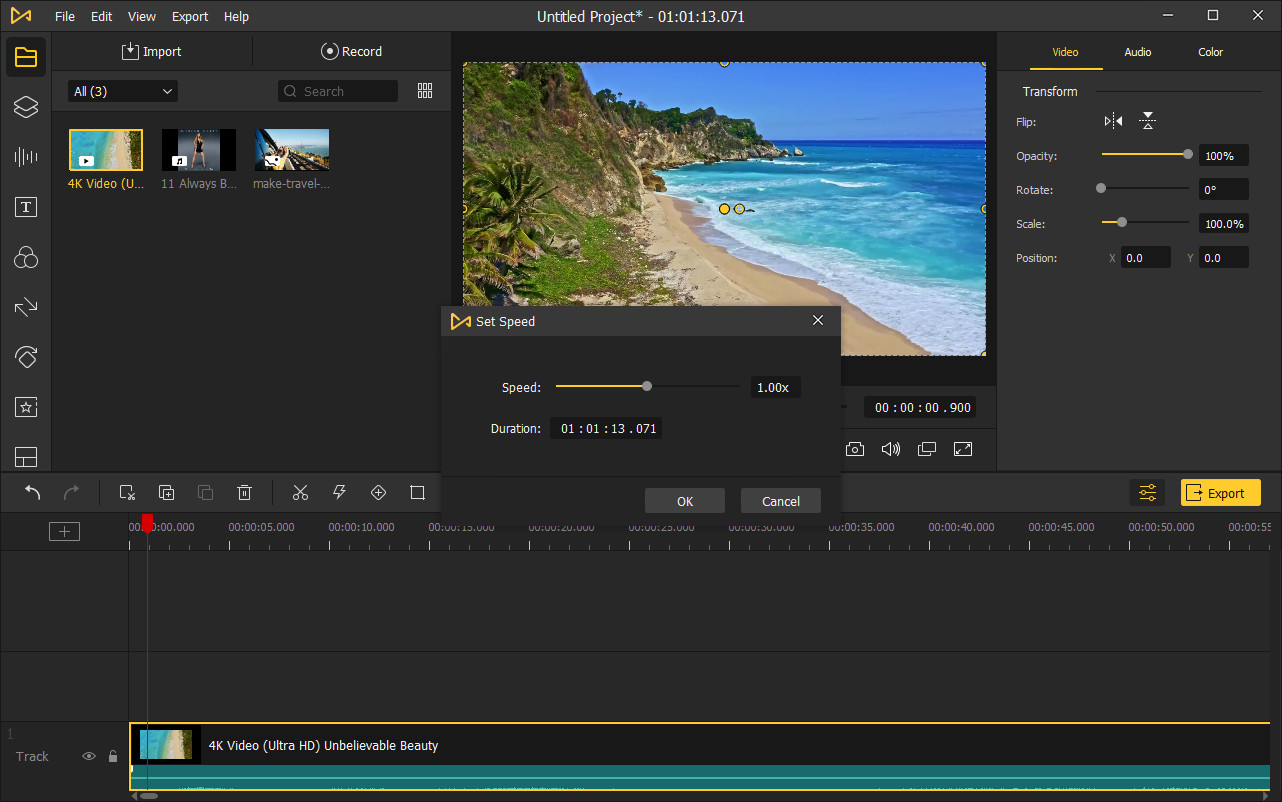Confirm speed change with OK

(x=684, y=500)
